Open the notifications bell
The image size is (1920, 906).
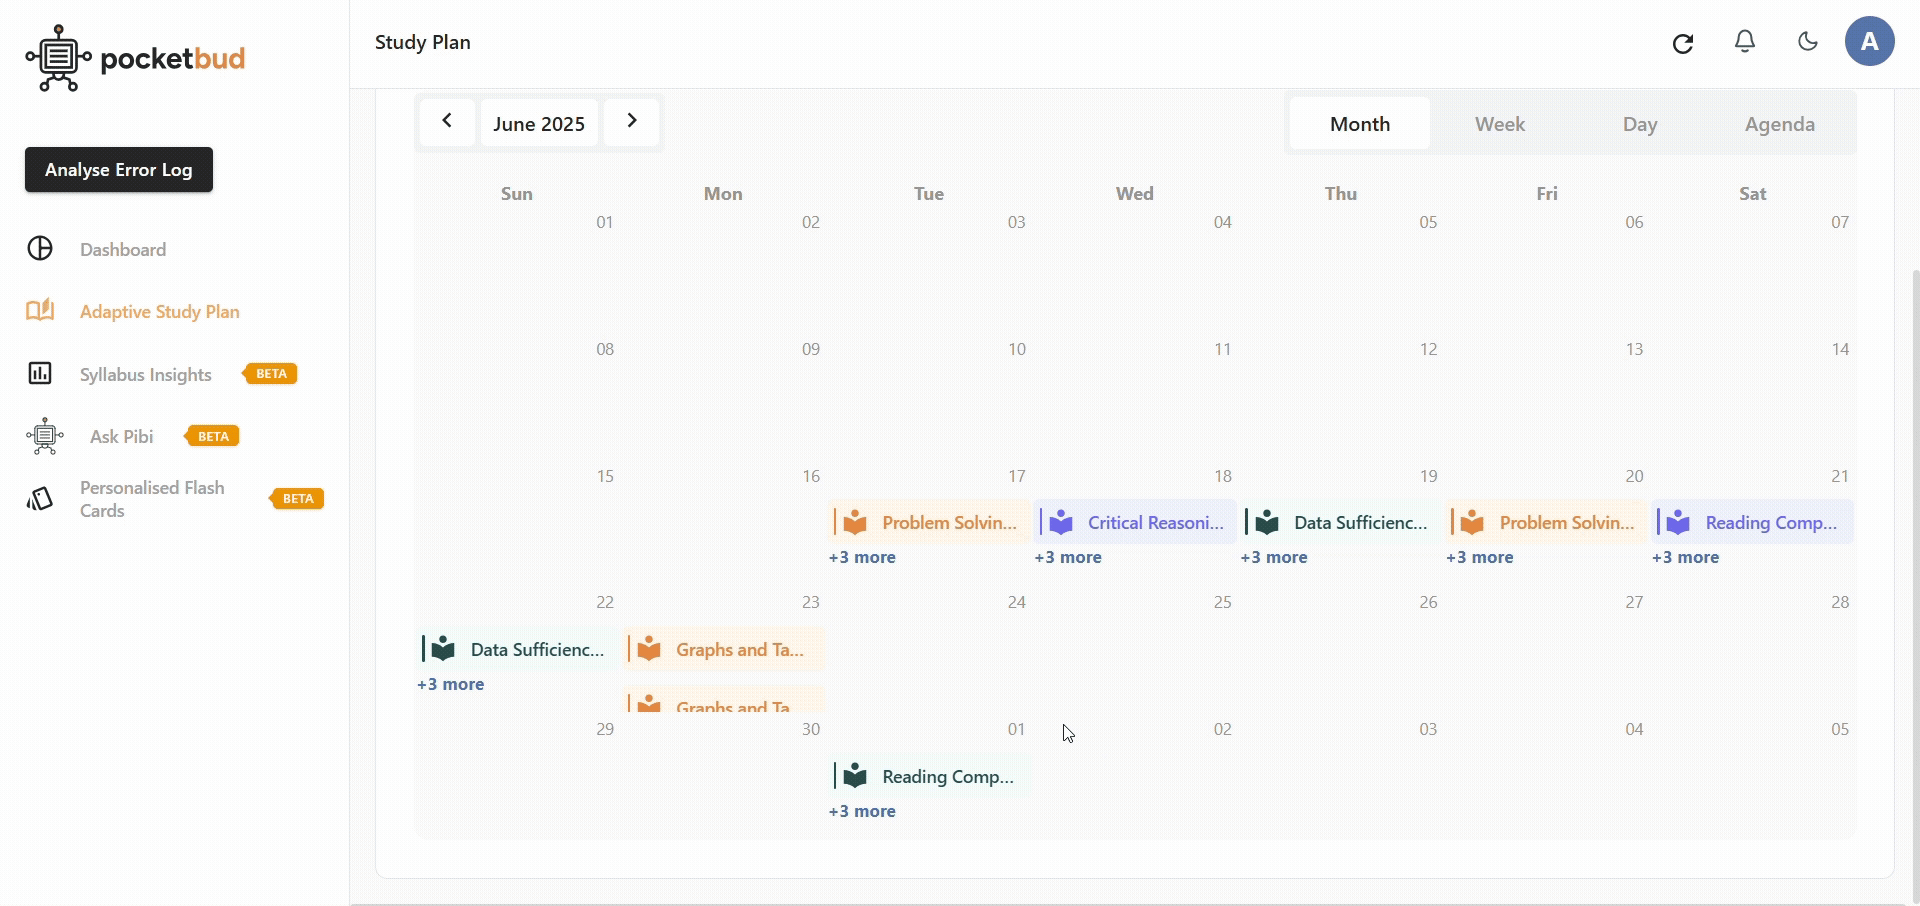pyautogui.click(x=1745, y=42)
